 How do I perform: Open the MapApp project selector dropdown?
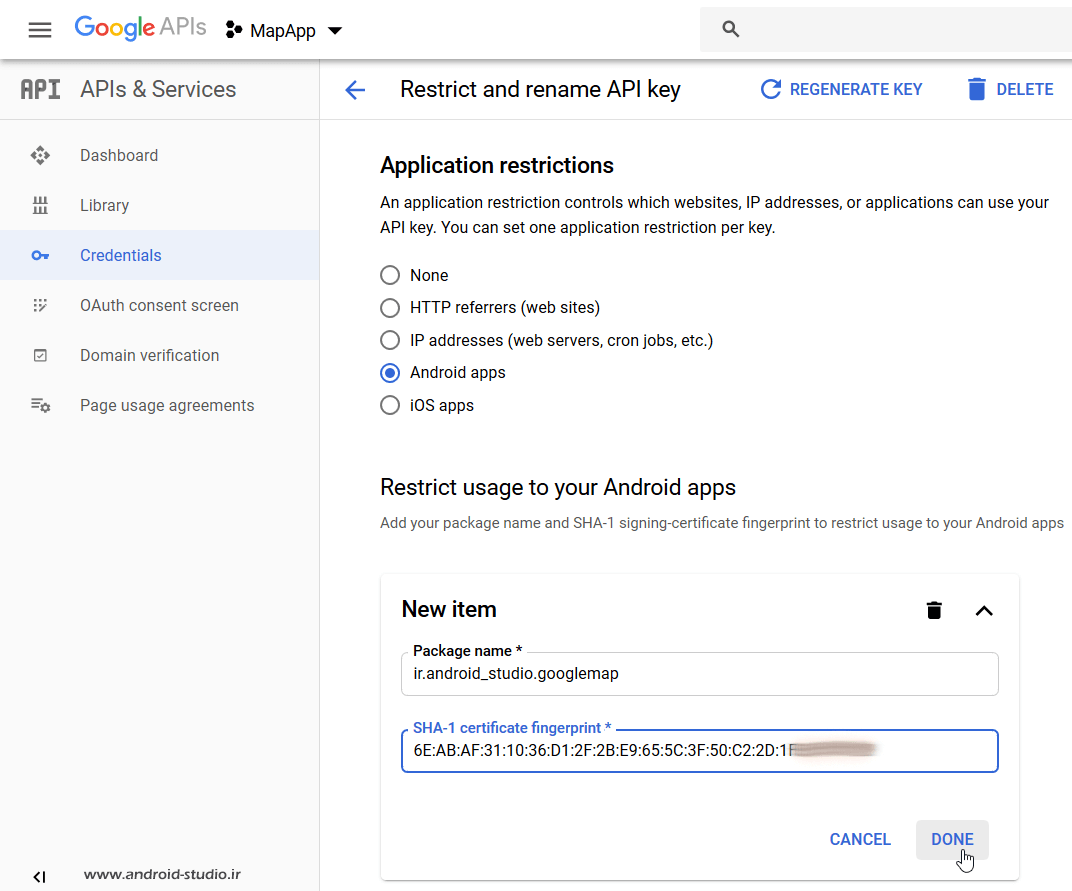[284, 30]
